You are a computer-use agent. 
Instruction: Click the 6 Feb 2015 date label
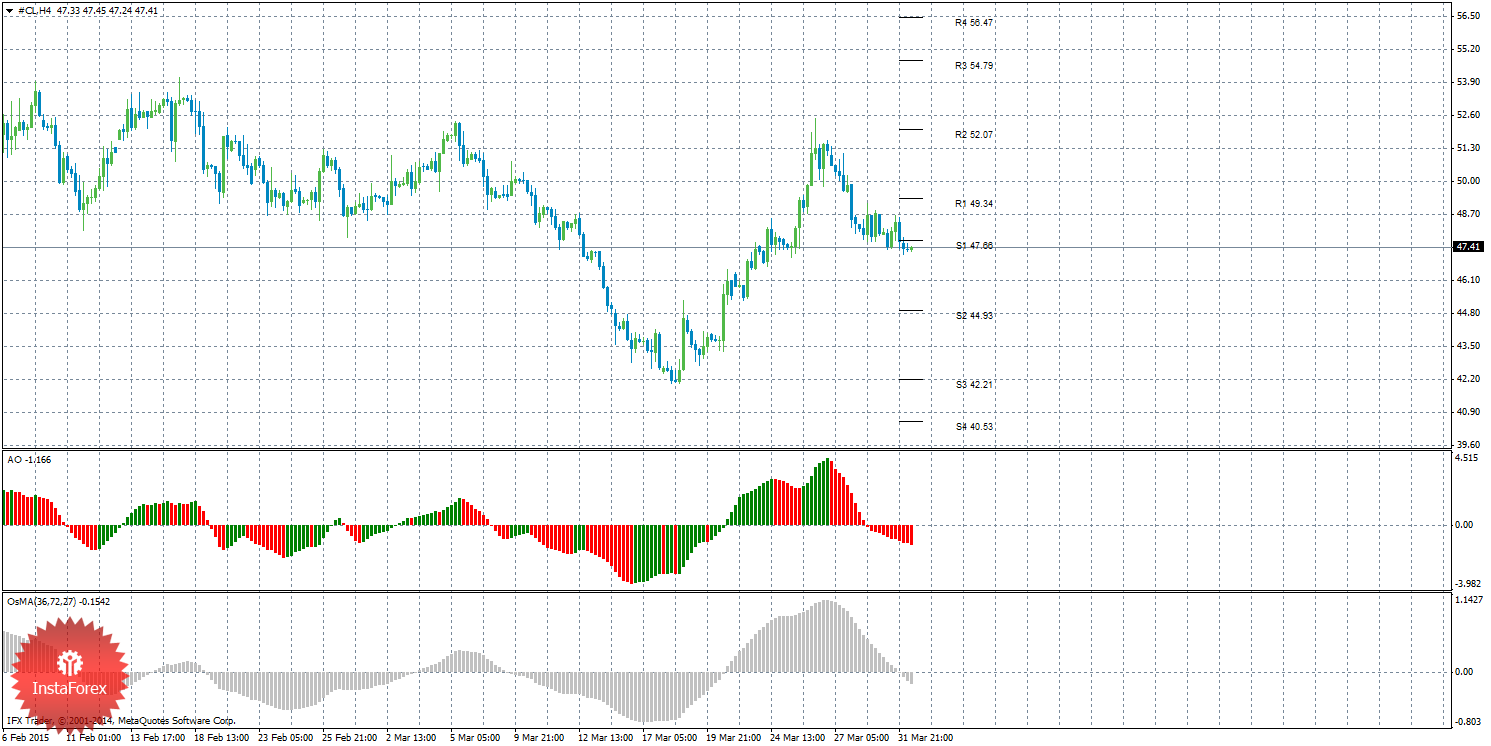[x=25, y=739]
